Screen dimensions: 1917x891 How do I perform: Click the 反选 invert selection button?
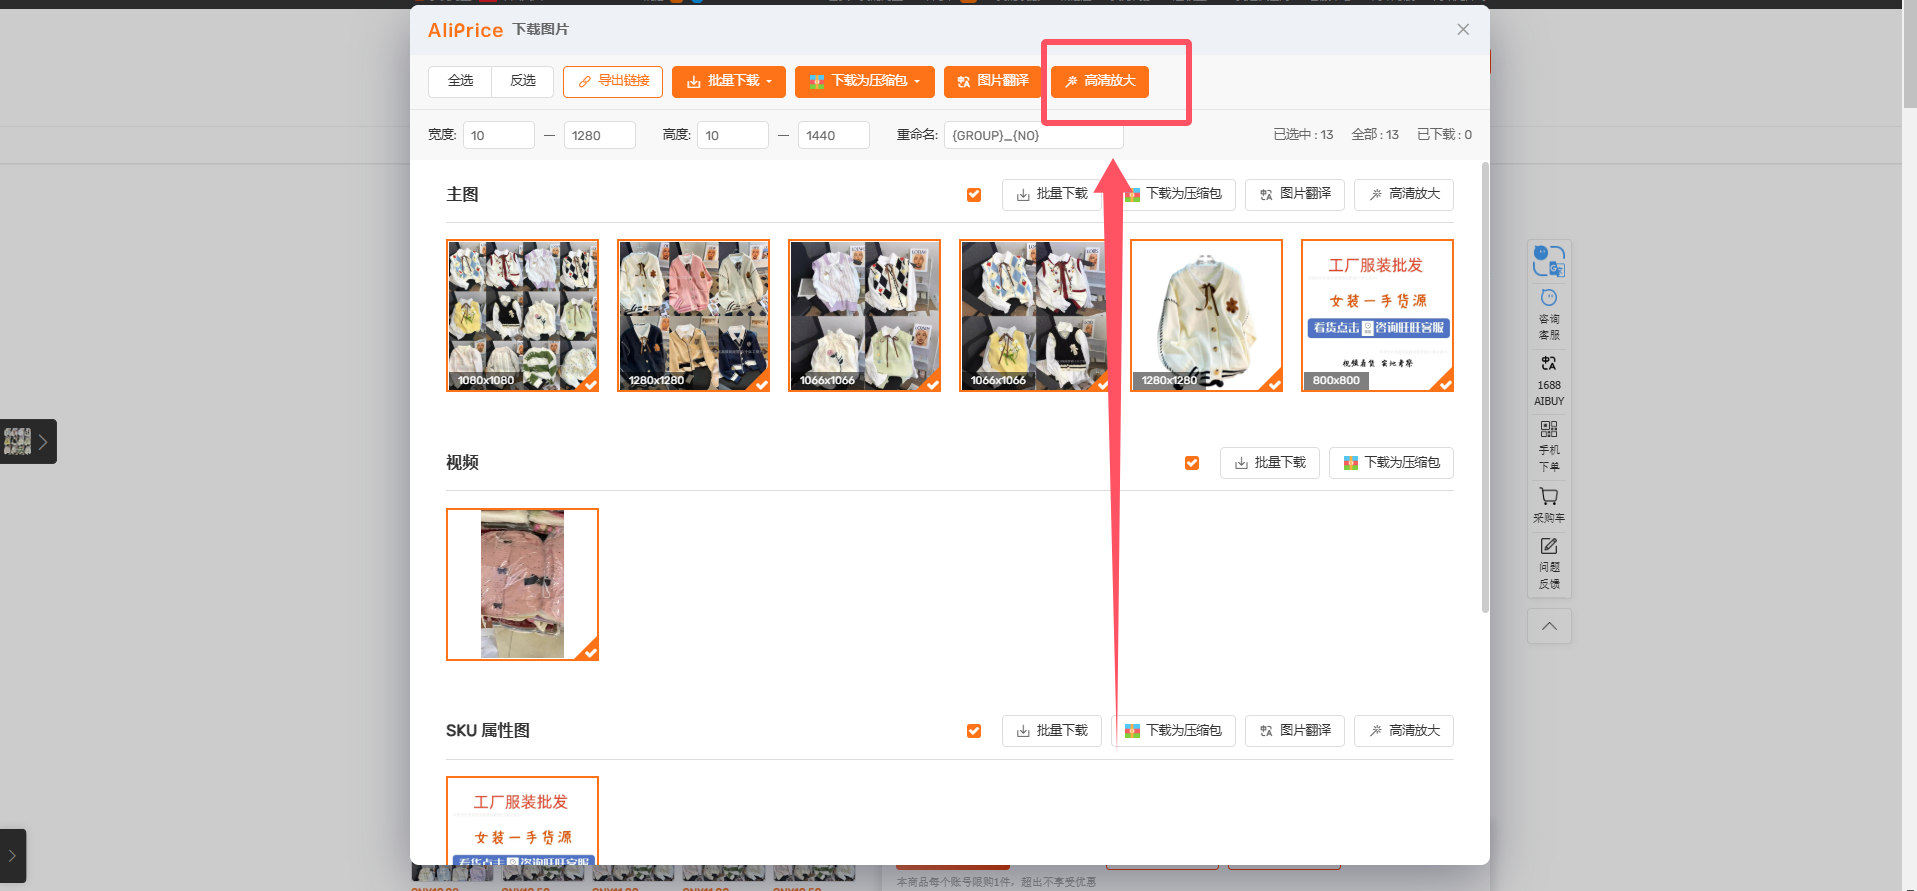523,81
